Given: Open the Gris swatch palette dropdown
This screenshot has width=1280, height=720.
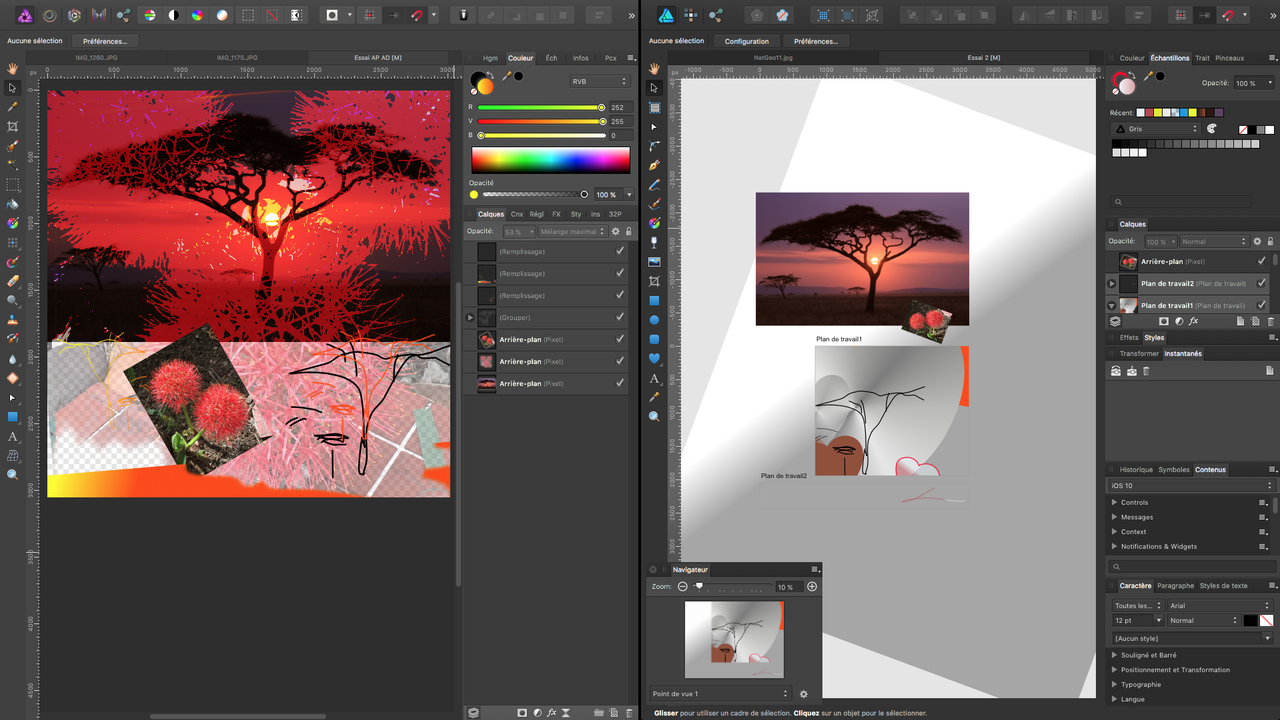Looking at the screenshot, I should 1156,128.
